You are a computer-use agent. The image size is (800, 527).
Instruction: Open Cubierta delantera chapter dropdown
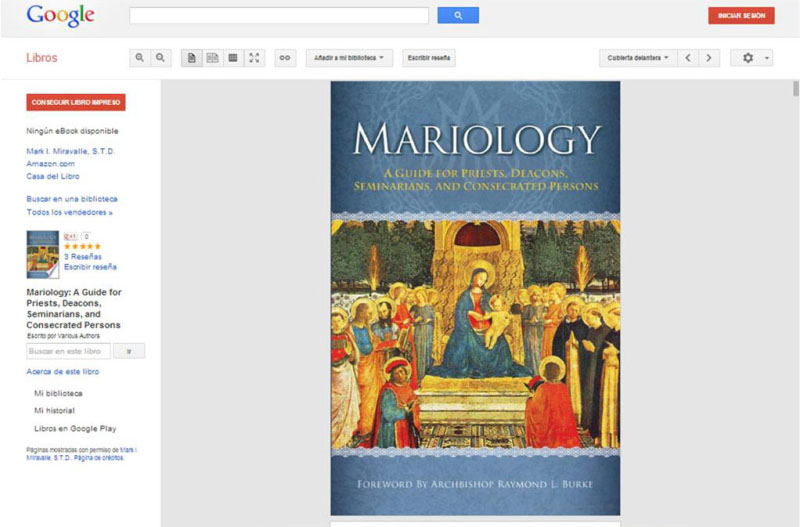(x=638, y=58)
